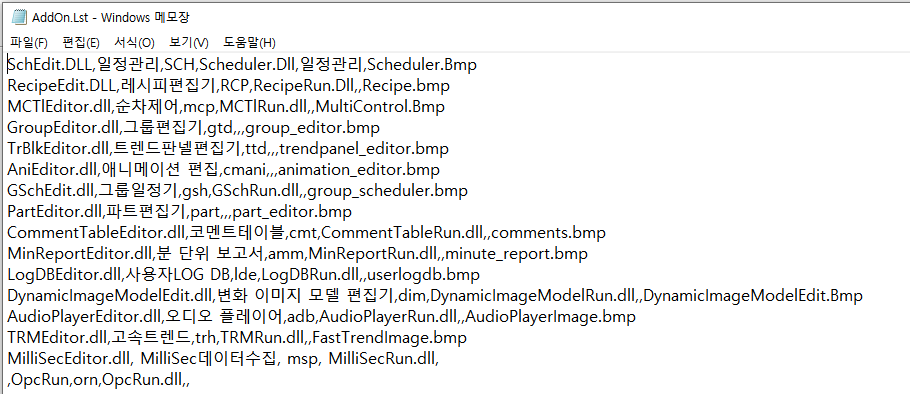Viewport: 910px width, 394px height.
Task: Click the MultiControl.Bmp text
Action: pyautogui.click(x=381, y=107)
